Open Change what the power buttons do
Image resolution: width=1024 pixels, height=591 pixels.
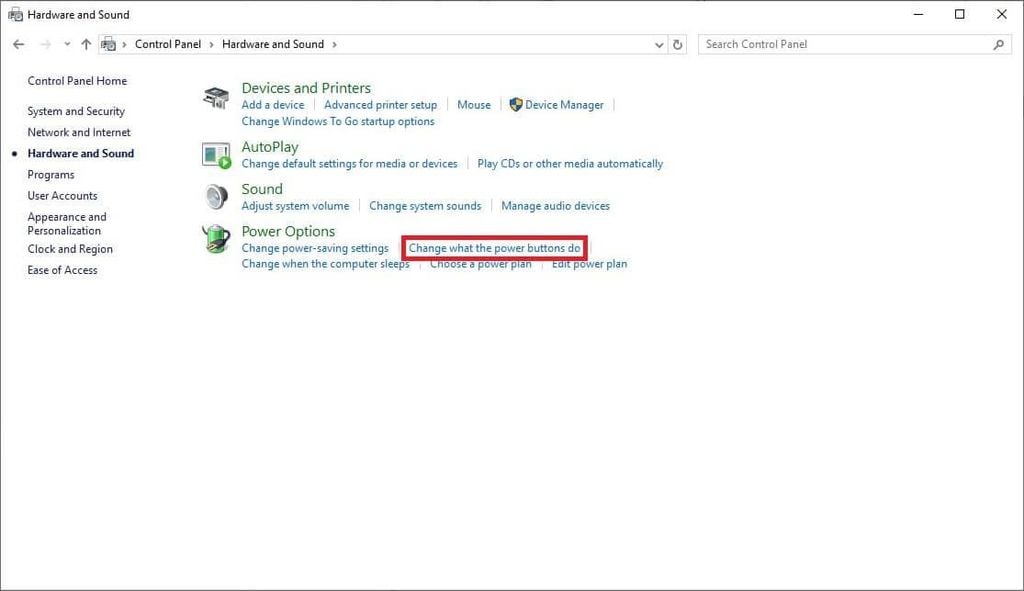(494, 248)
